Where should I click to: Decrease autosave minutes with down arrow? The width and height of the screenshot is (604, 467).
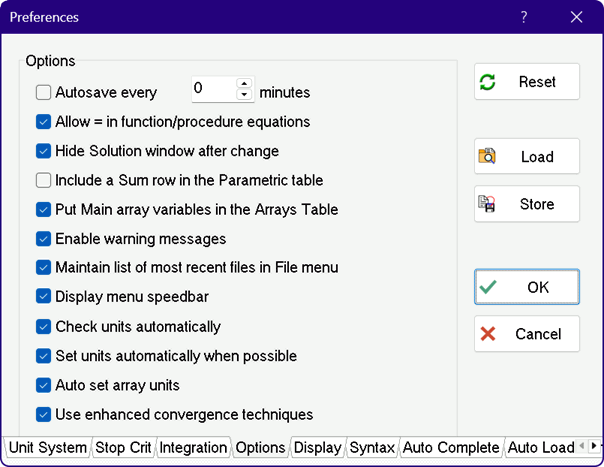pyautogui.click(x=244, y=96)
